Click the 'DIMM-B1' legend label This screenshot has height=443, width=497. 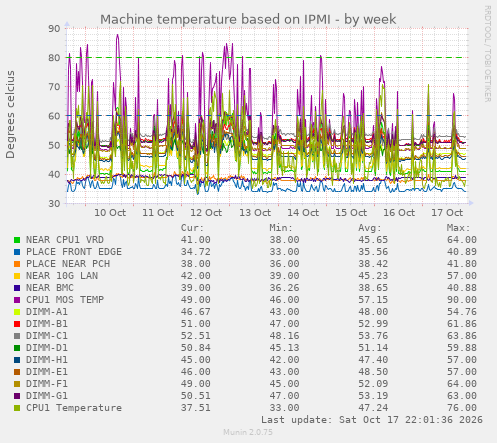pyautogui.click(x=47, y=324)
